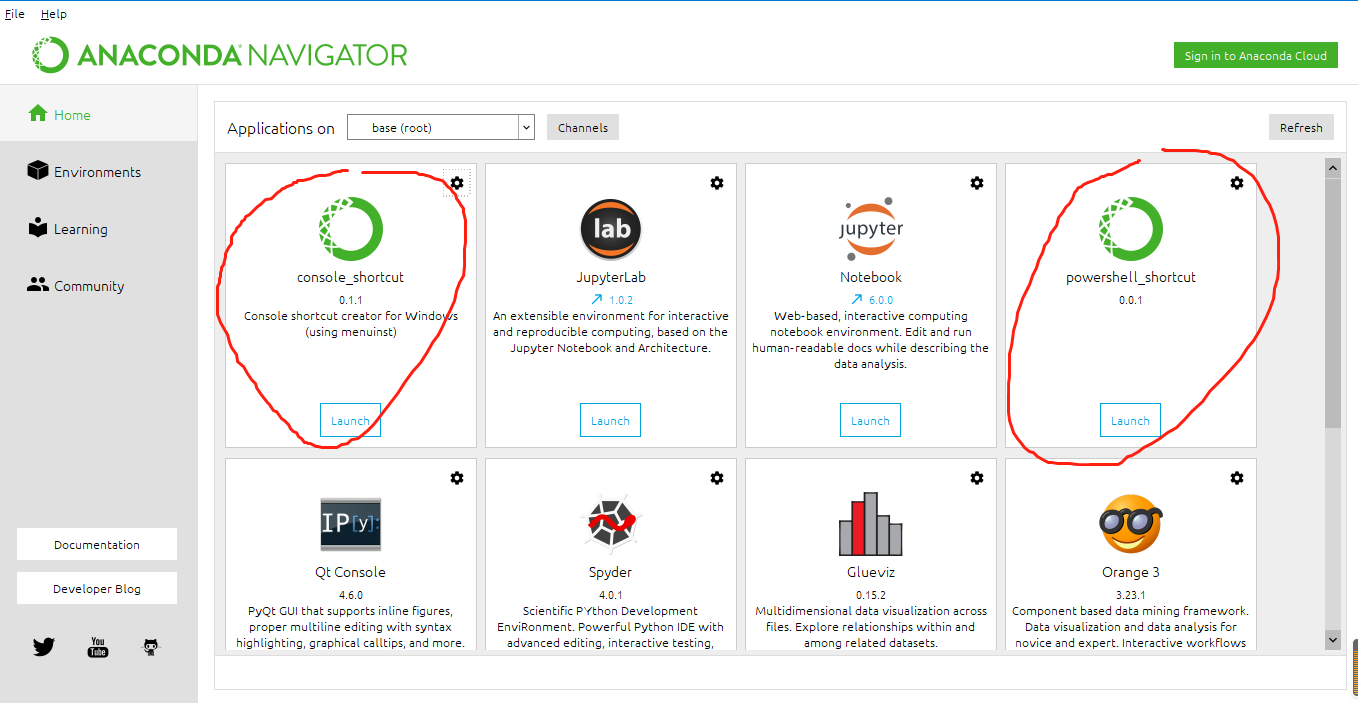1358x703 pixels.
Task: Switch to the Learning tab
Action: coord(99,228)
